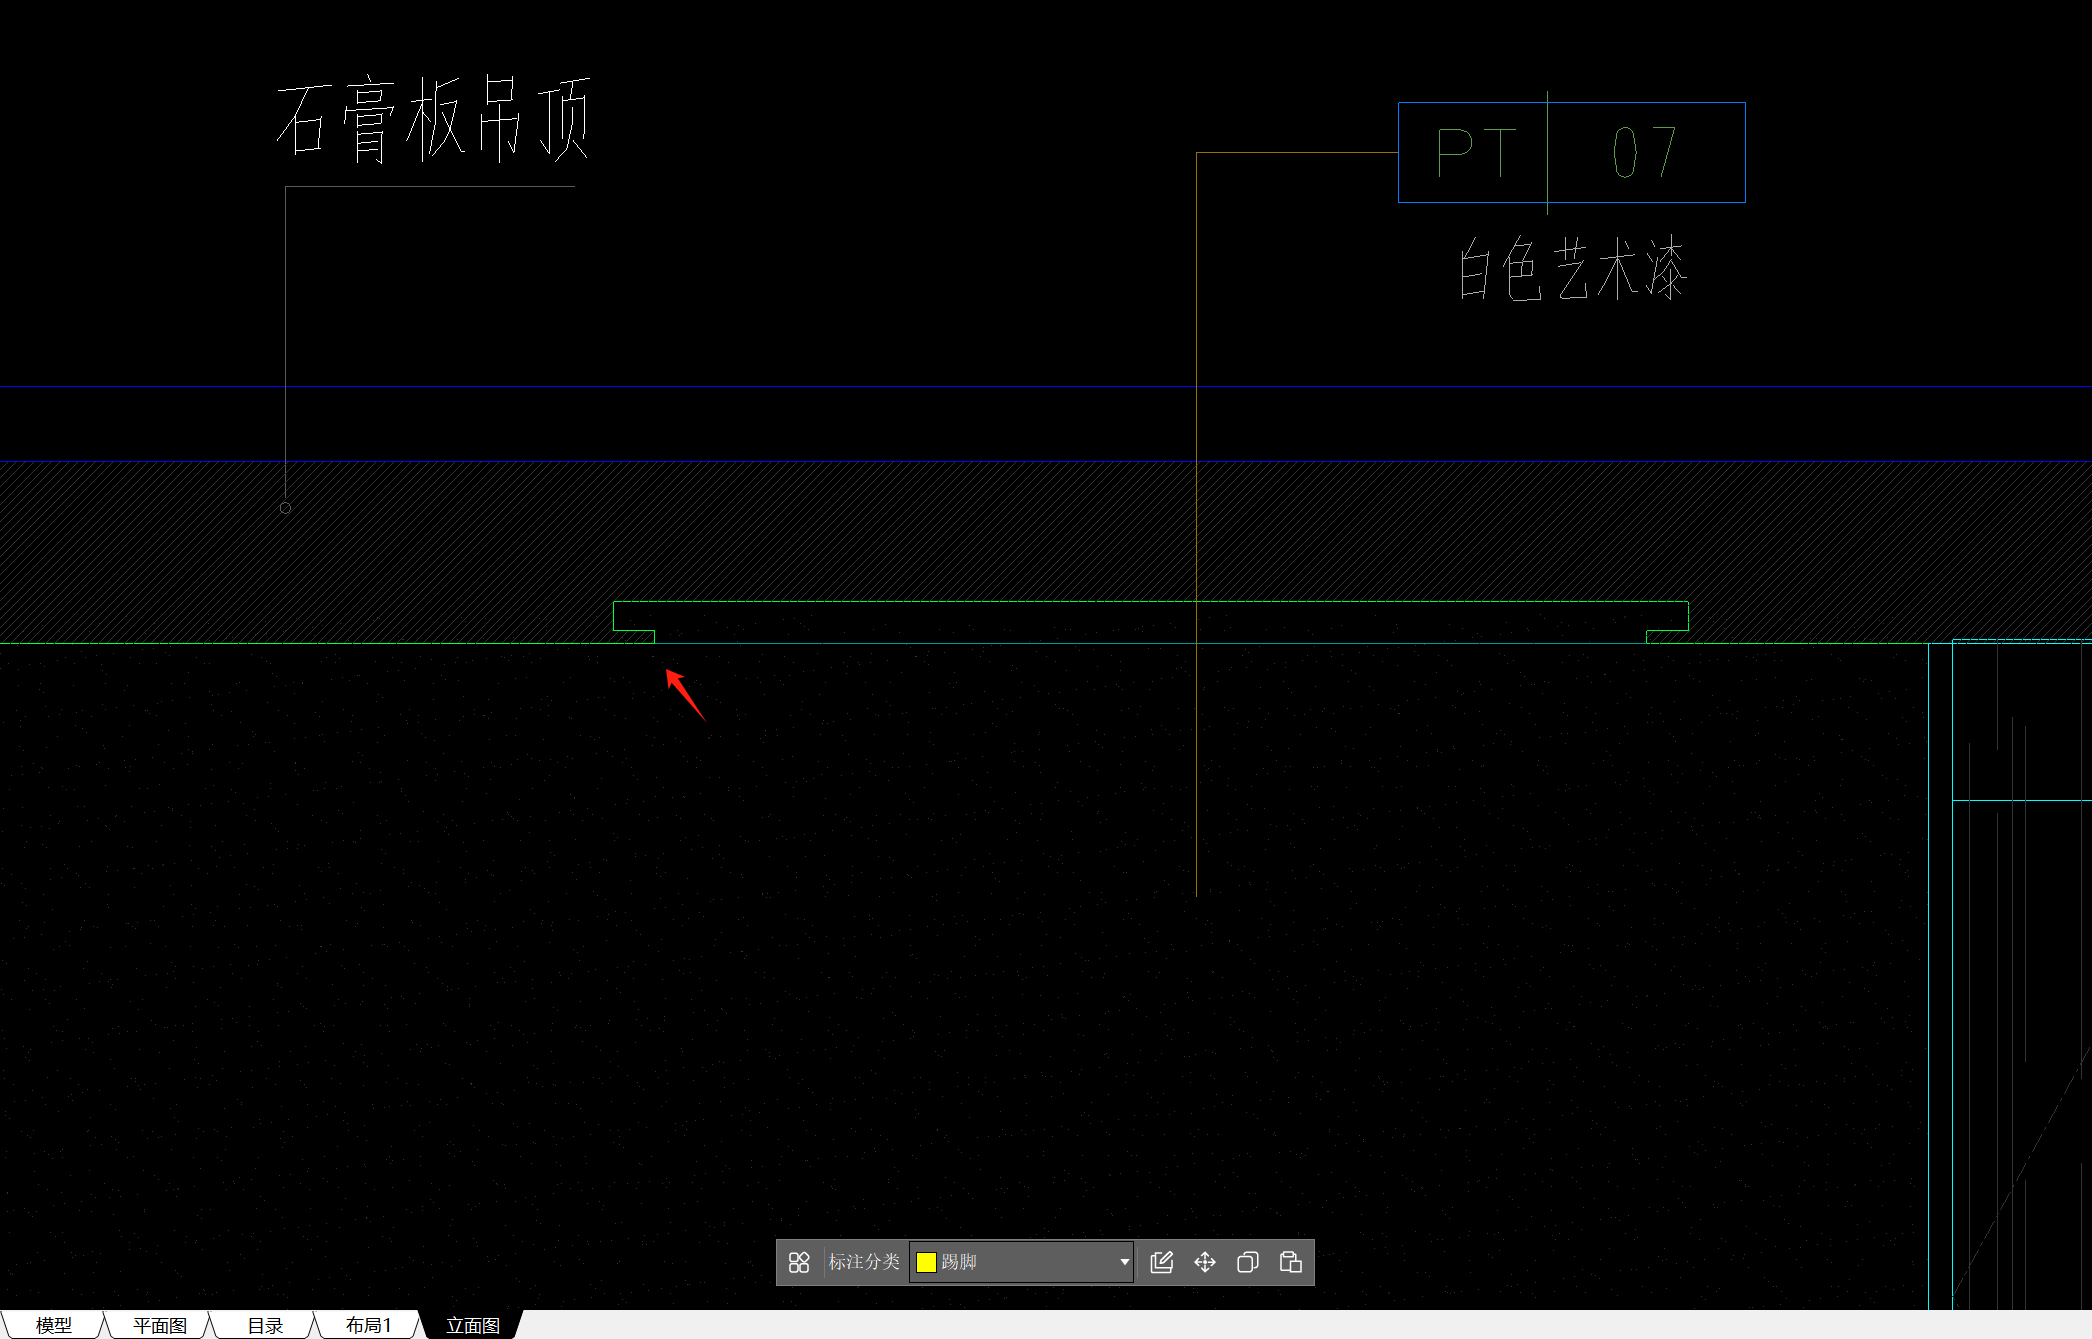Select the 白色艺术漆 text label
The width and height of the screenshot is (2092, 1339).
pos(1572,268)
